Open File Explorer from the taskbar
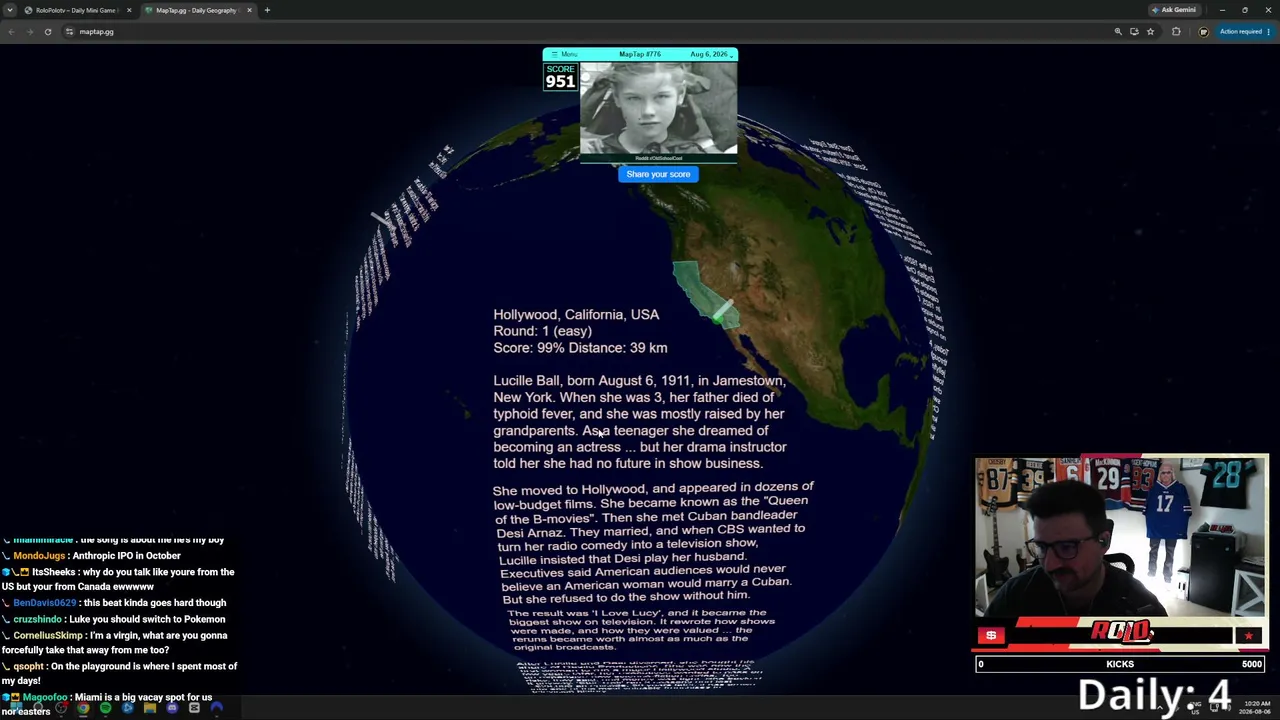This screenshot has width=1280, height=720. tap(150, 708)
